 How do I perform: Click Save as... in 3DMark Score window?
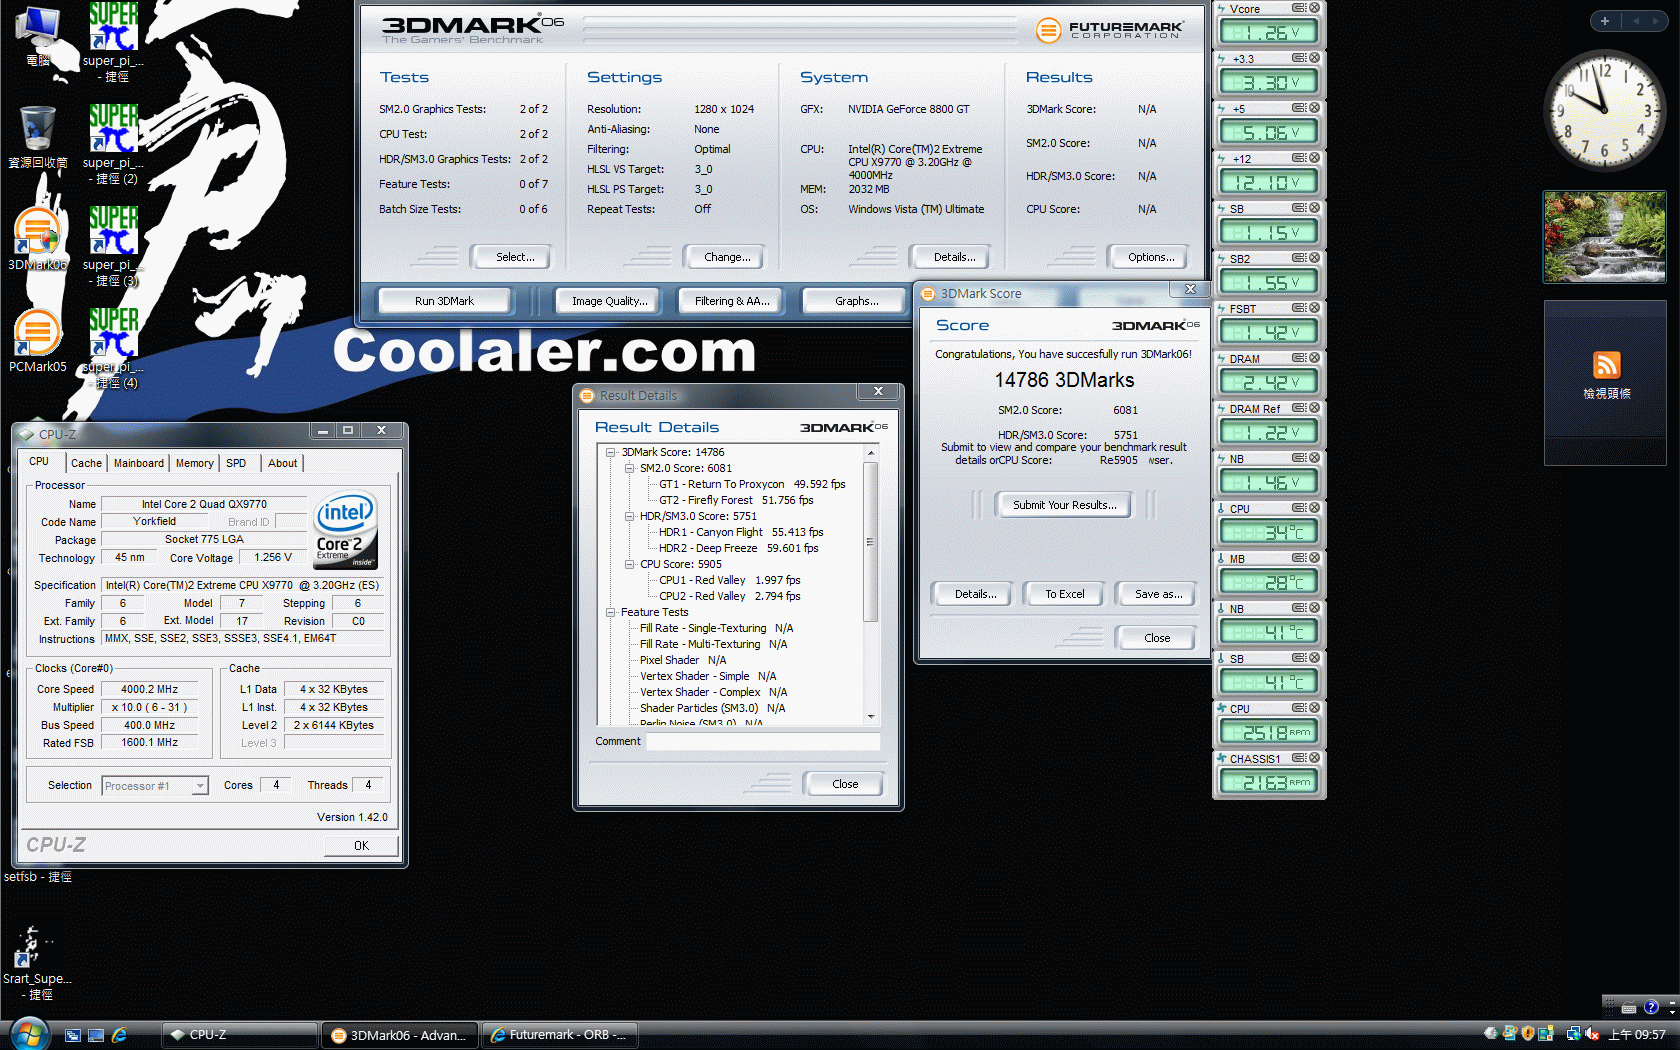[x=1158, y=594]
